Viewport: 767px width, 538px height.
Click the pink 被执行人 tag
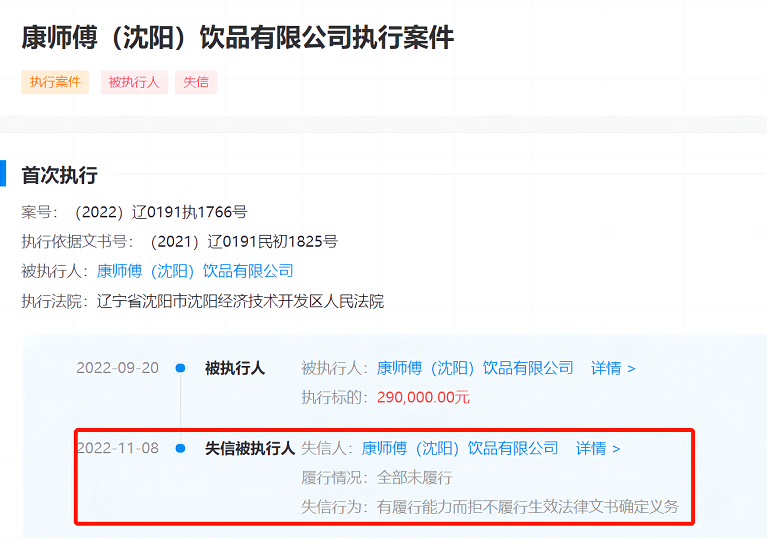(x=134, y=82)
